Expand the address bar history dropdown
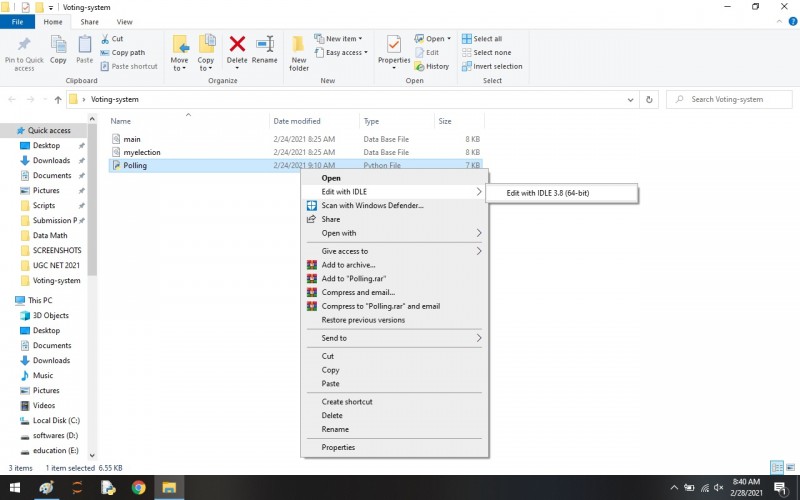The image size is (800, 500). (631, 99)
